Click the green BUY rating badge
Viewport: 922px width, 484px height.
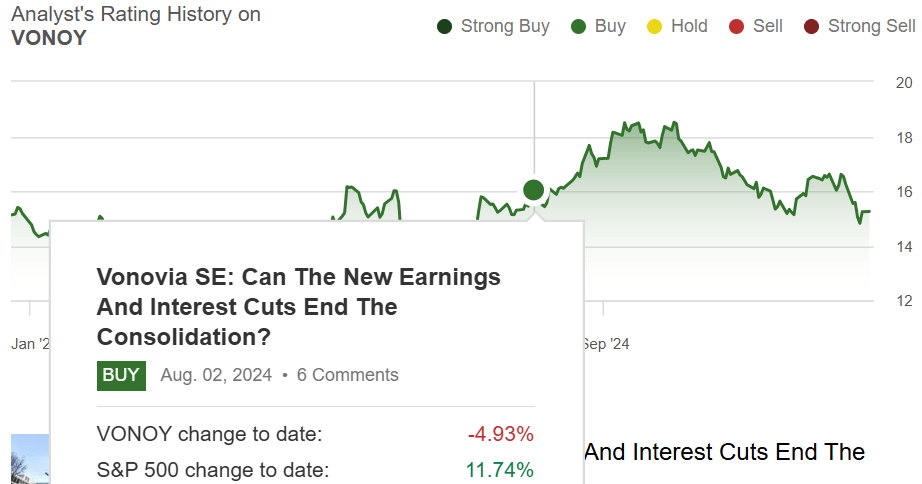[x=121, y=375]
